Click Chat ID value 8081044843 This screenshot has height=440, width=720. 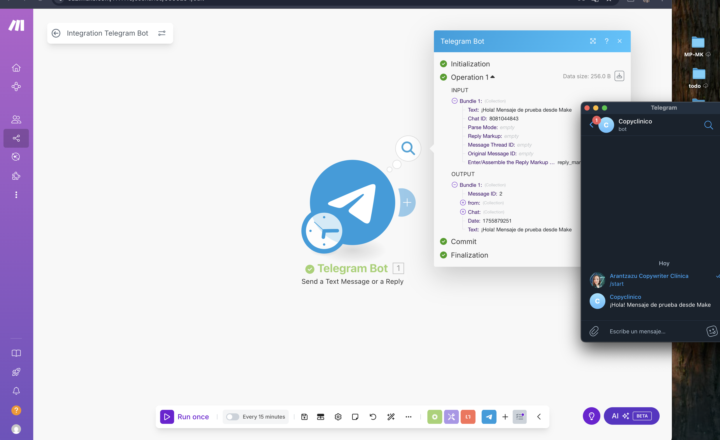[x=504, y=118]
